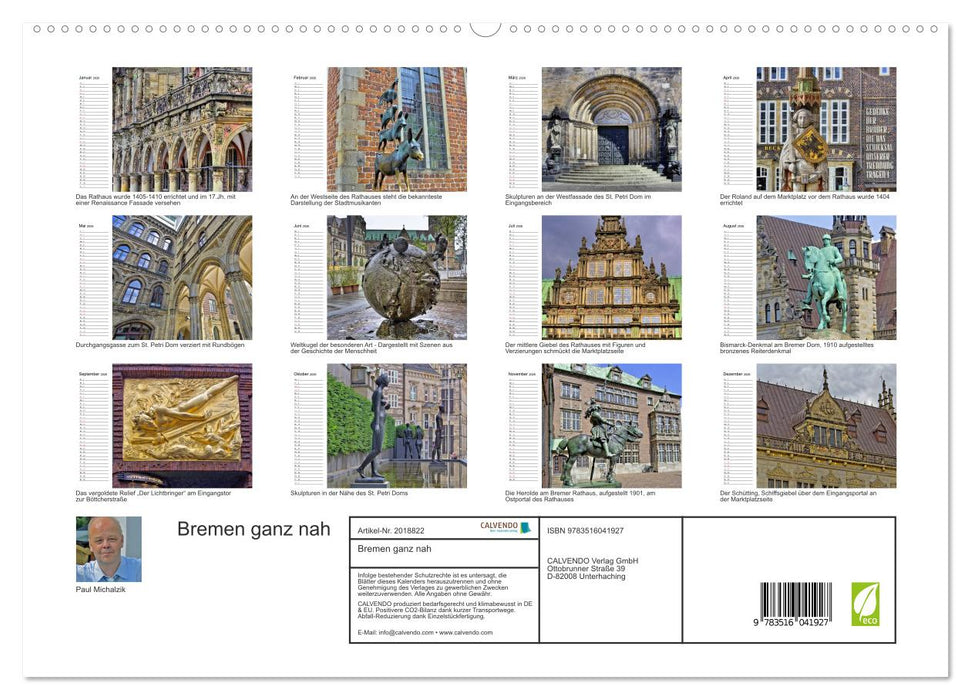This screenshot has height=700, width=971.
Task: Click the red Juli month label
Action: 513,228
